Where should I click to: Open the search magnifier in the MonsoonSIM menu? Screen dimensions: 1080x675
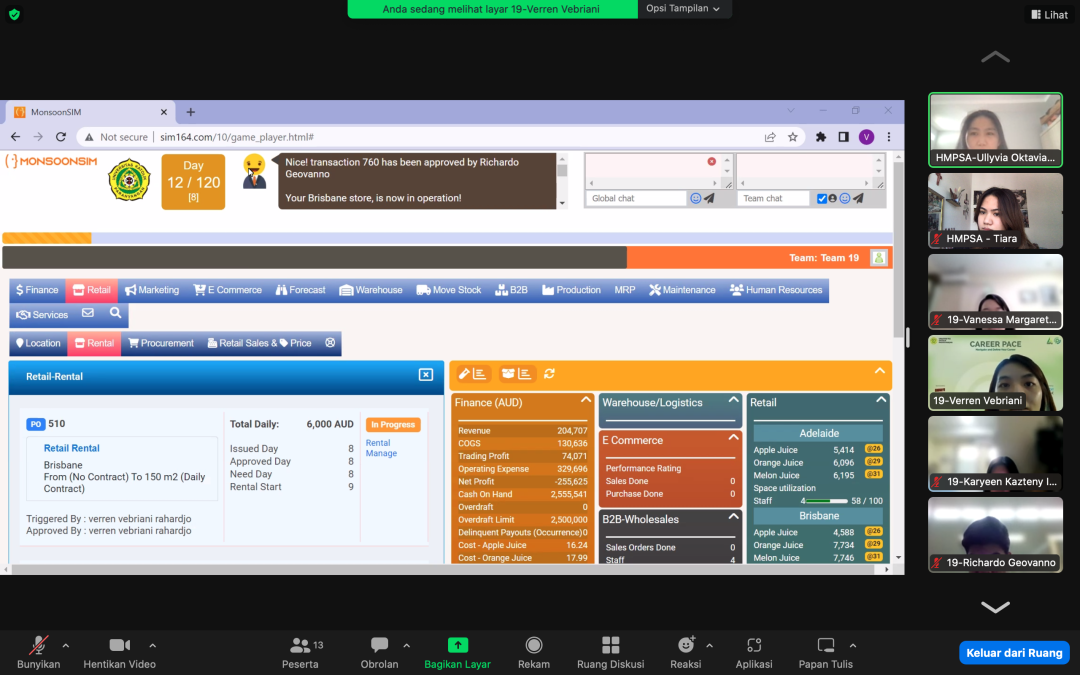[115, 314]
